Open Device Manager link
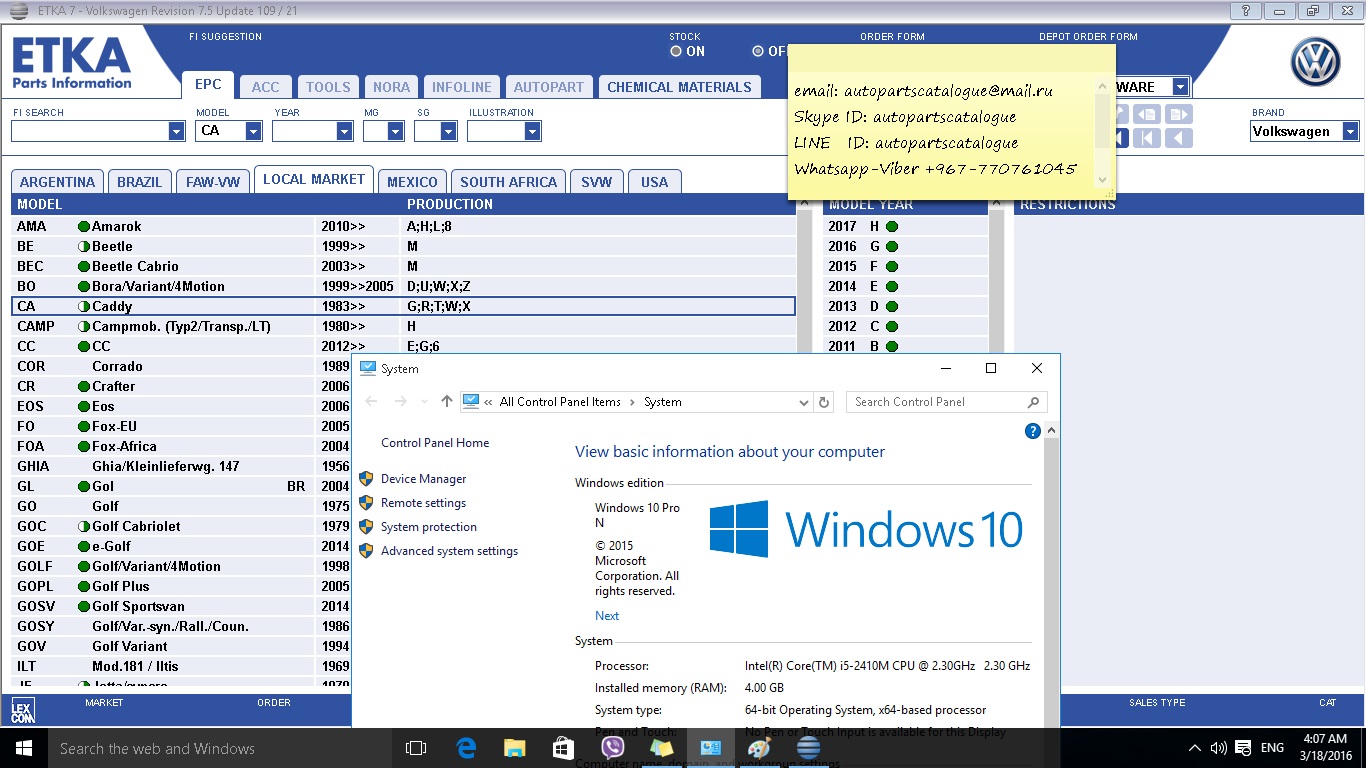 point(424,479)
